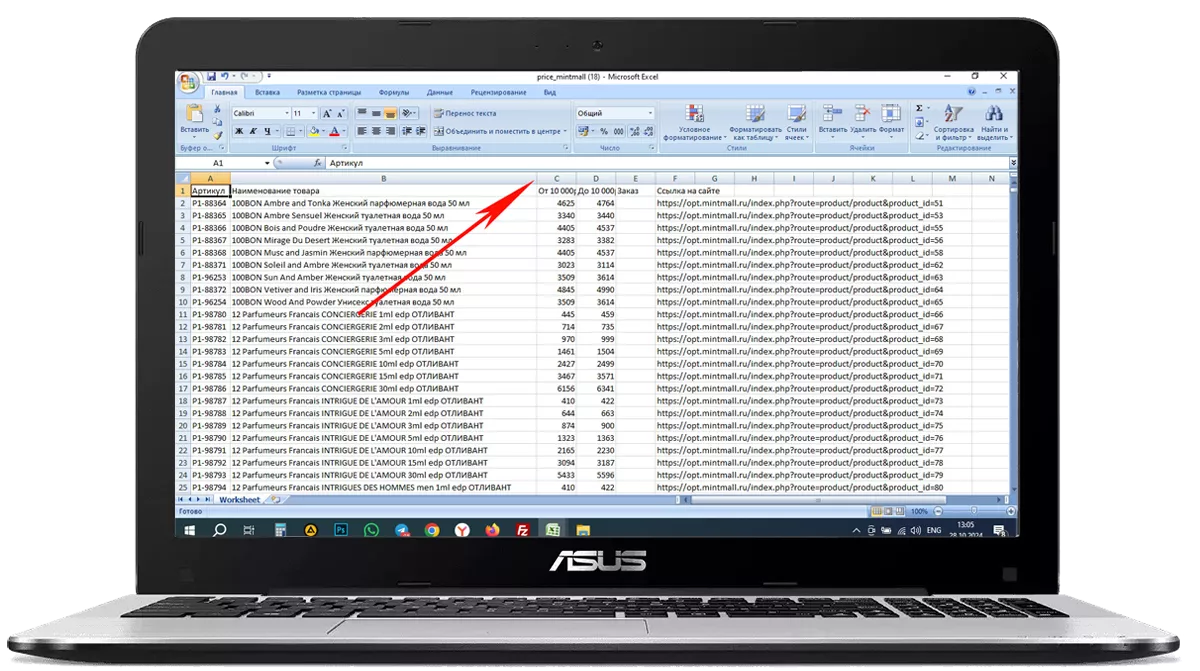Switch to the Данные ribbon tab
1200x671 pixels.
pos(440,92)
